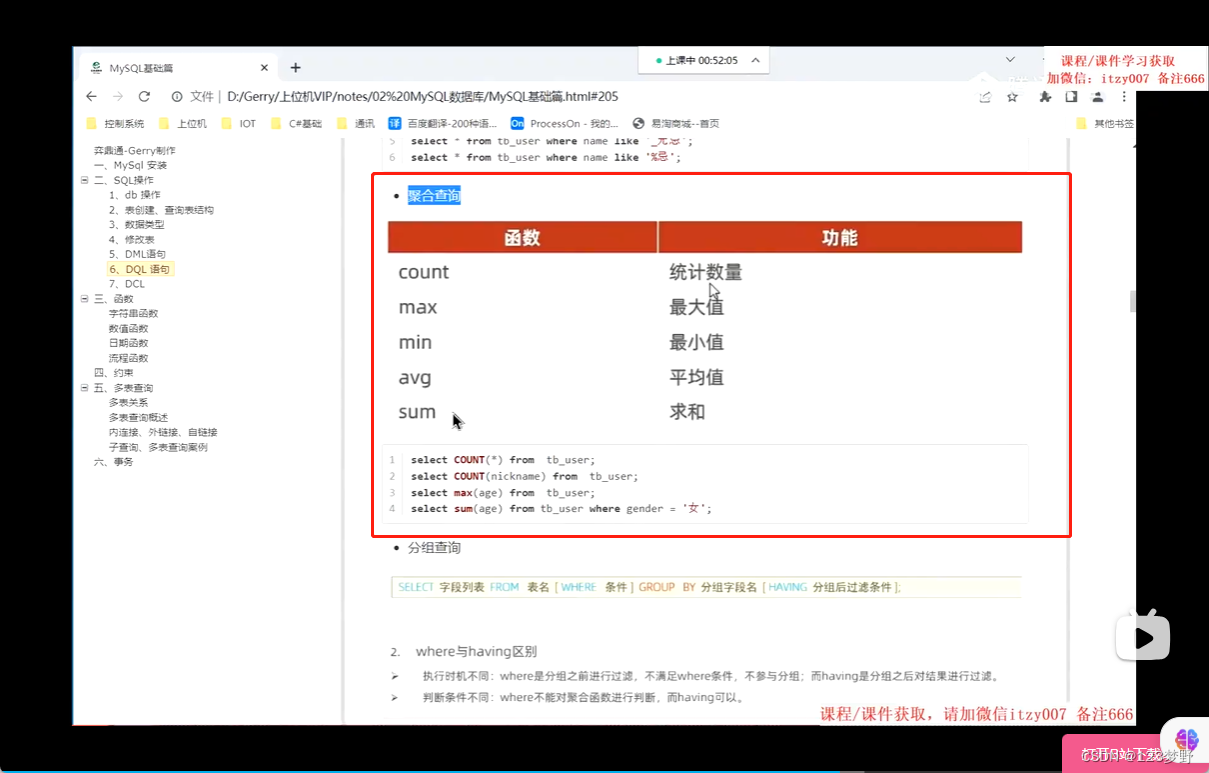This screenshot has width=1209, height=773.
Task: Open a new tab with the plus button
Action: point(295,67)
